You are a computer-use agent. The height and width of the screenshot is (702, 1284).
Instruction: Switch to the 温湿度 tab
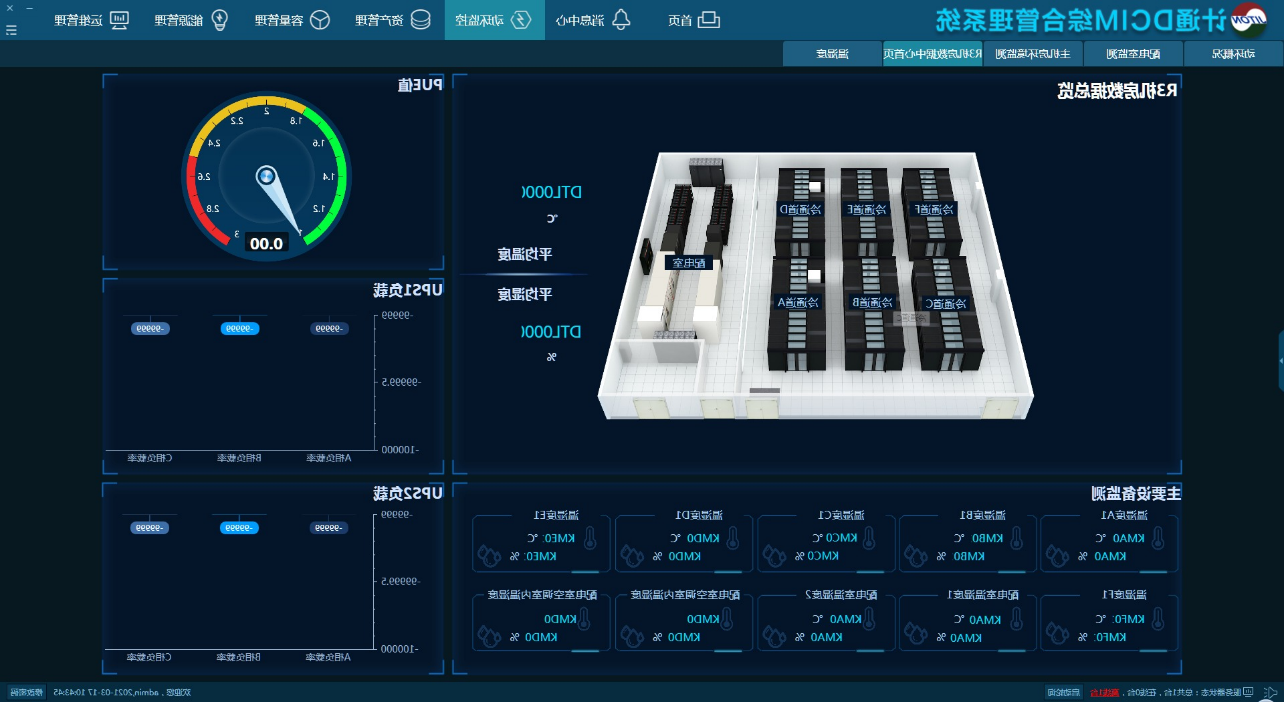(x=831, y=54)
